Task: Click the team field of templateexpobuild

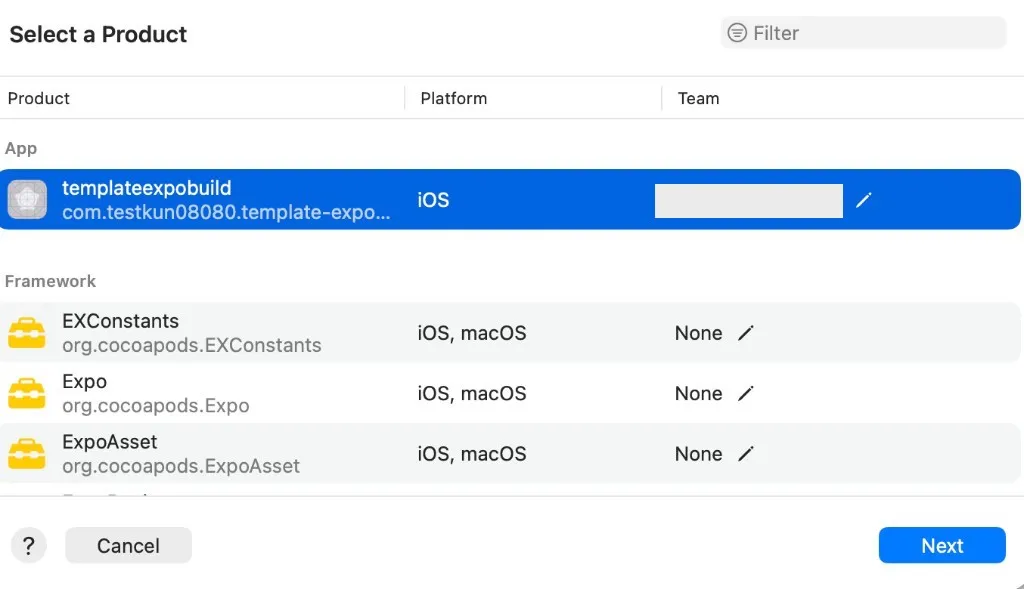Action: (748, 200)
